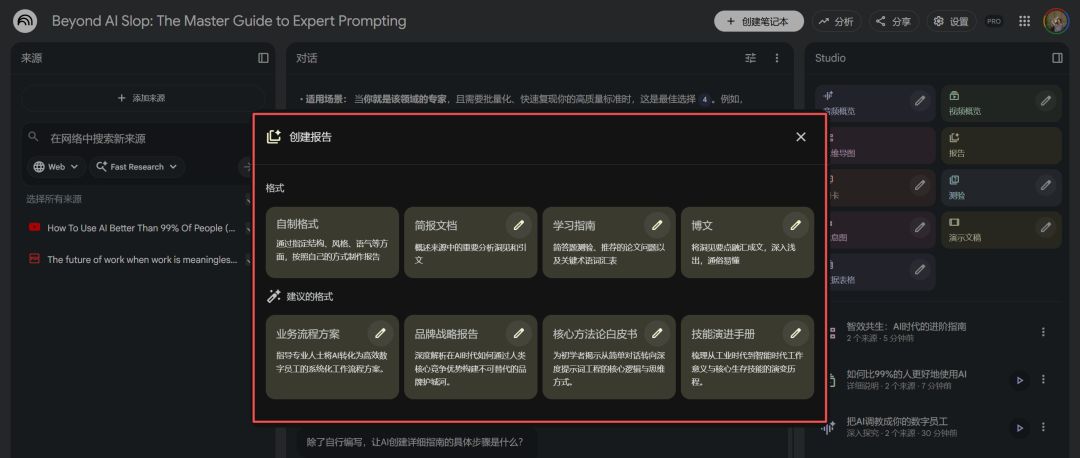This screenshot has width=1080, height=458.
Task: Click edit pencil on 视频概览 Studio tile
Action: coord(1045,101)
